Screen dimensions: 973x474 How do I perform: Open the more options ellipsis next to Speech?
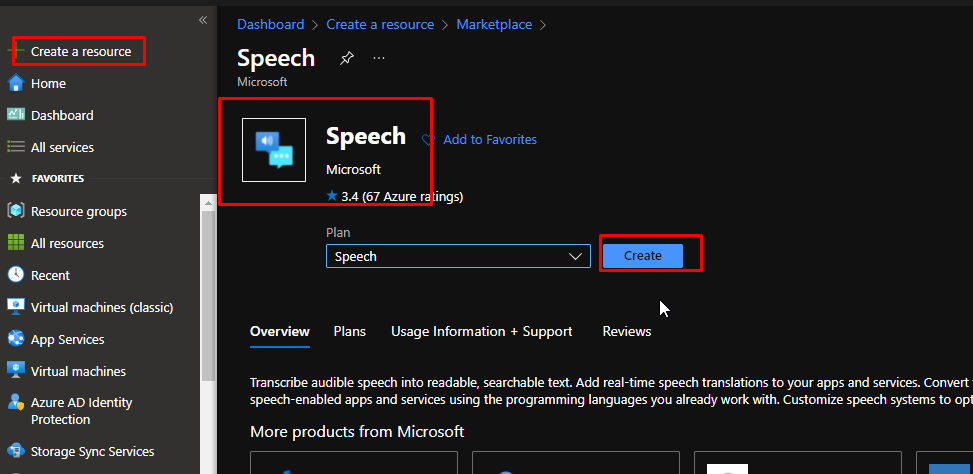[x=379, y=58]
